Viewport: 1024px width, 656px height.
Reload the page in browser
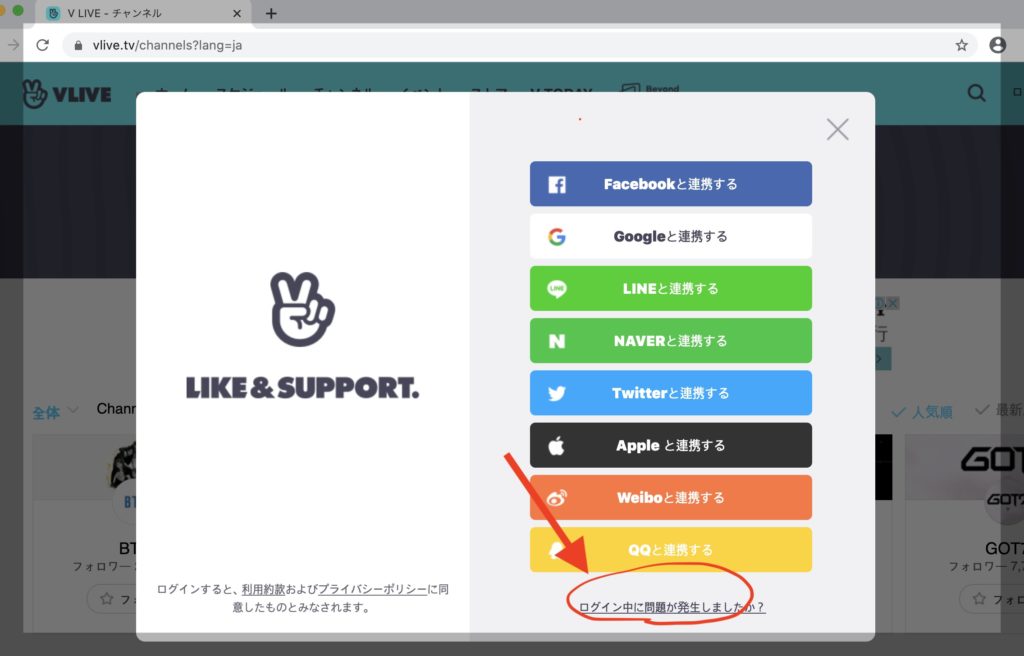(x=42, y=45)
